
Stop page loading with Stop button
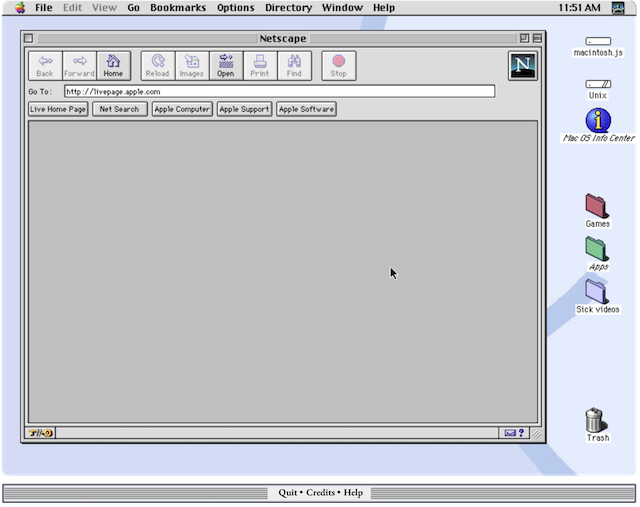[x=339, y=66]
